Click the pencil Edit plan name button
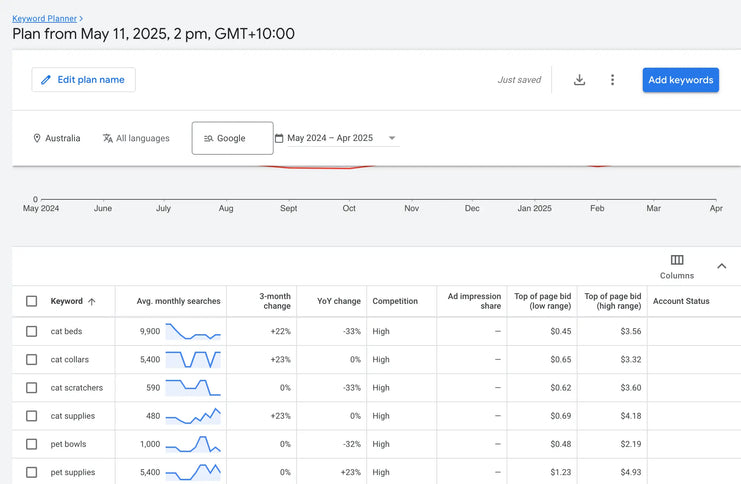The height and width of the screenshot is (484, 741). click(x=83, y=80)
